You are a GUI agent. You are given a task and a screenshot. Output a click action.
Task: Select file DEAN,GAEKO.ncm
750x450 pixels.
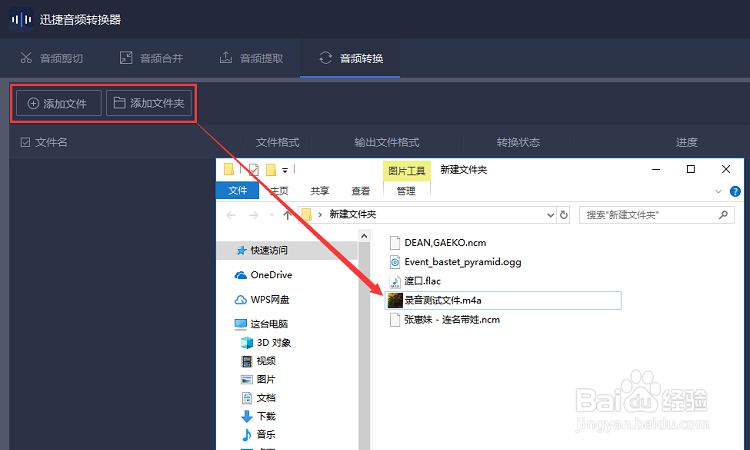click(x=445, y=242)
